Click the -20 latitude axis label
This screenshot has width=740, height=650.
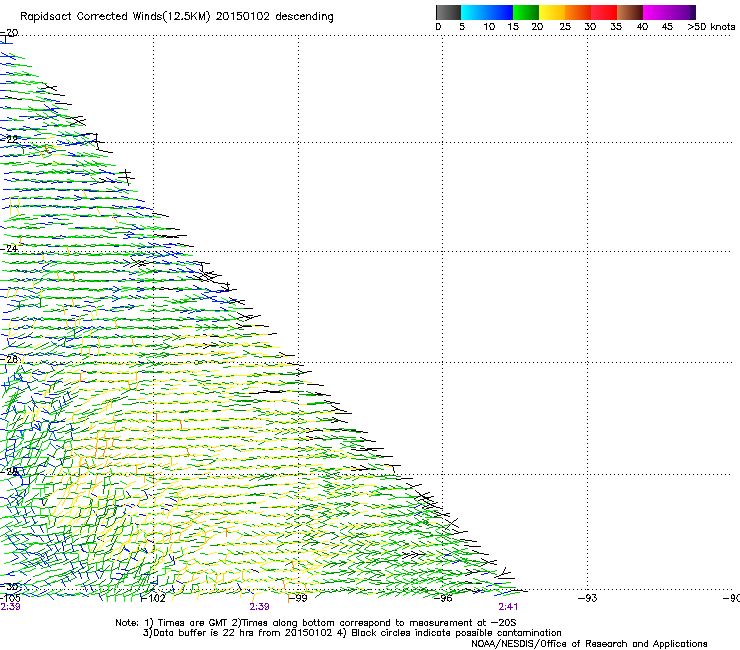click(x=9, y=33)
